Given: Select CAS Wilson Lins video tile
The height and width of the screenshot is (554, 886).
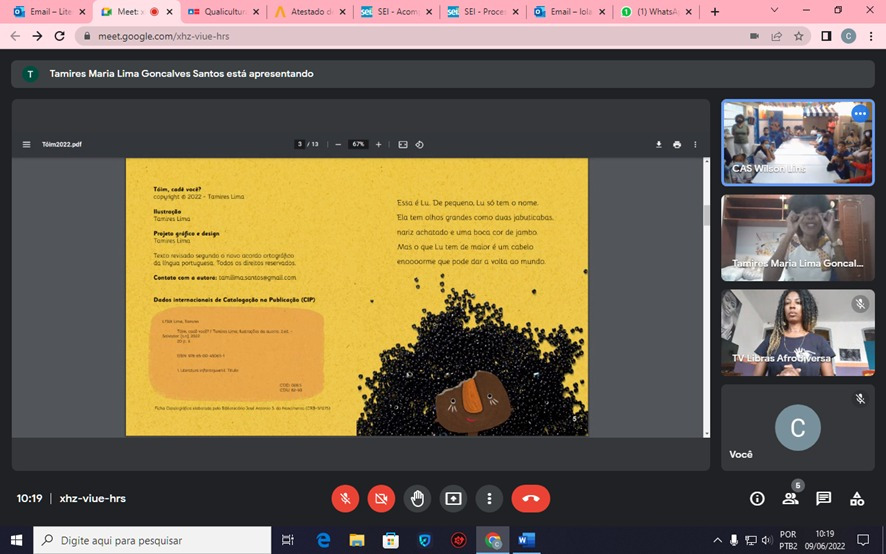Looking at the screenshot, I should coord(797,142).
